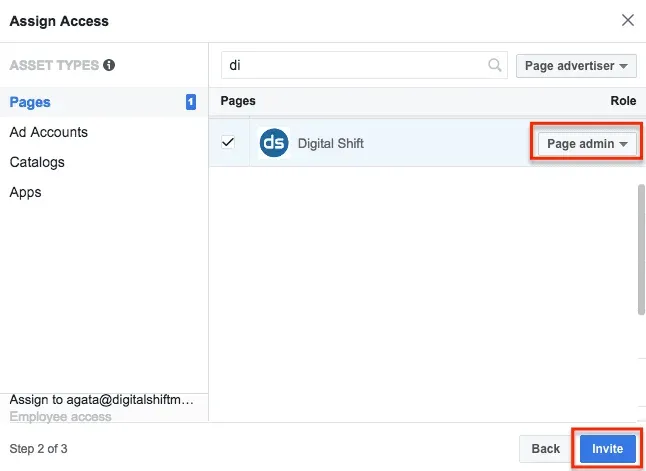Click the Pages selected count badge
This screenshot has width=646, height=471.
191,102
